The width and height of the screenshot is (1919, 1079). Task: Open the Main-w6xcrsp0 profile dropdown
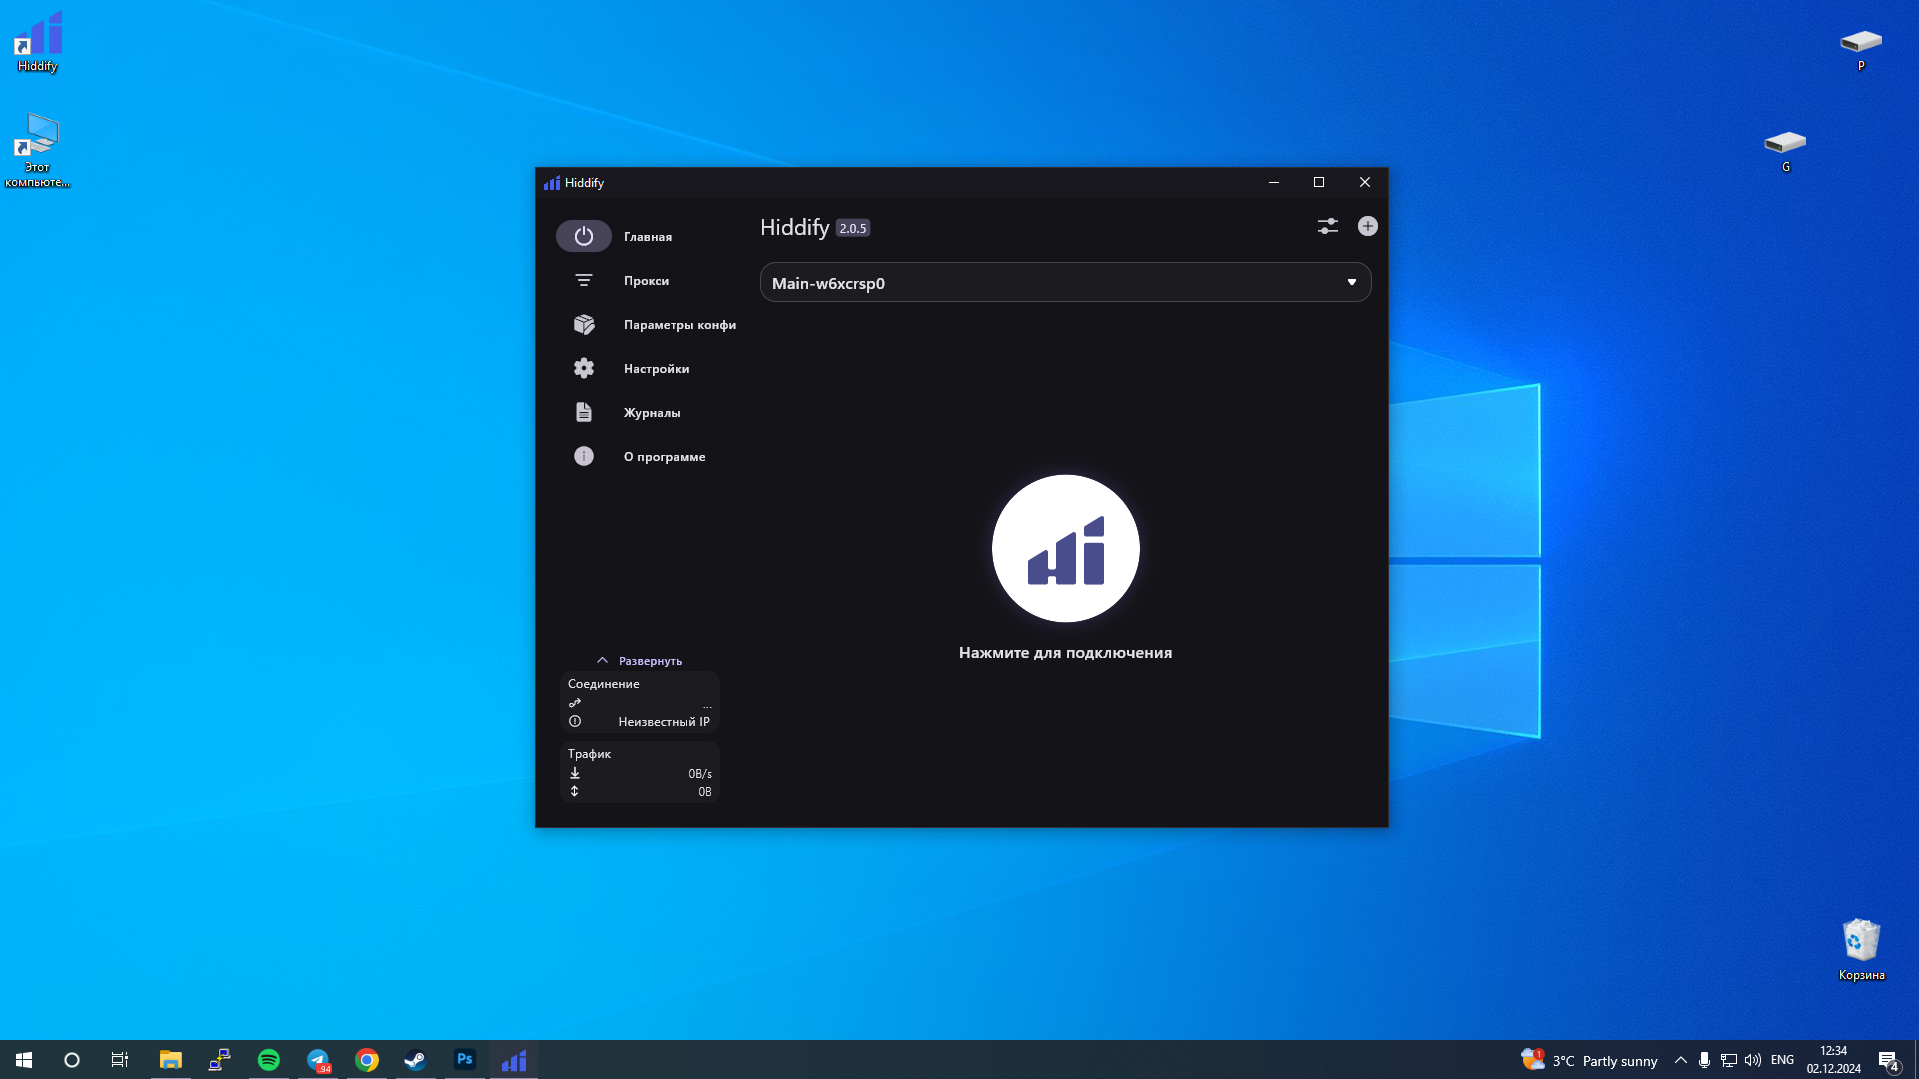[x=1065, y=283]
